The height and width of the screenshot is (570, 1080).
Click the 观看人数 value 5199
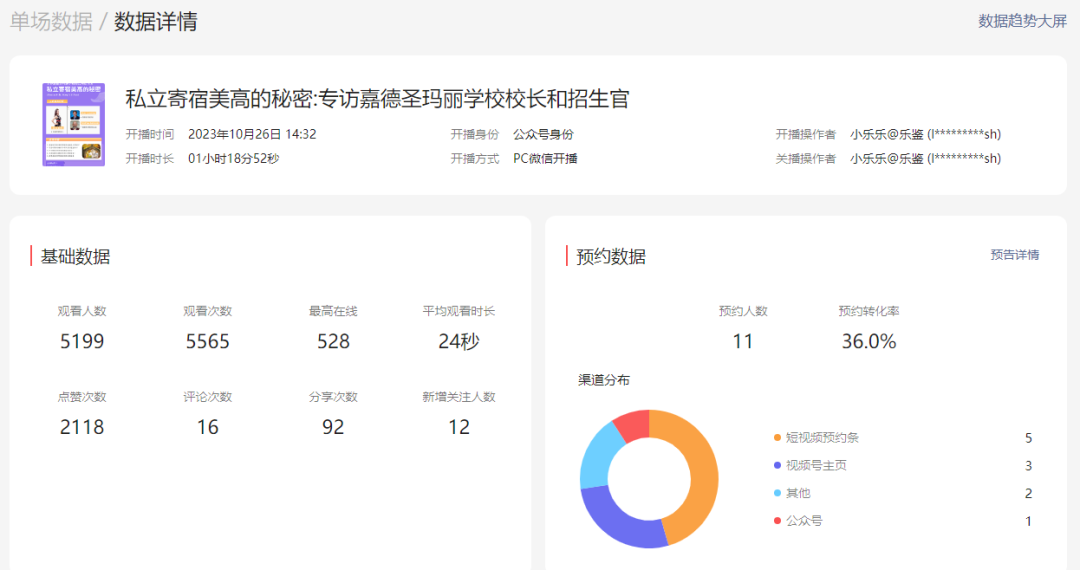tap(82, 341)
